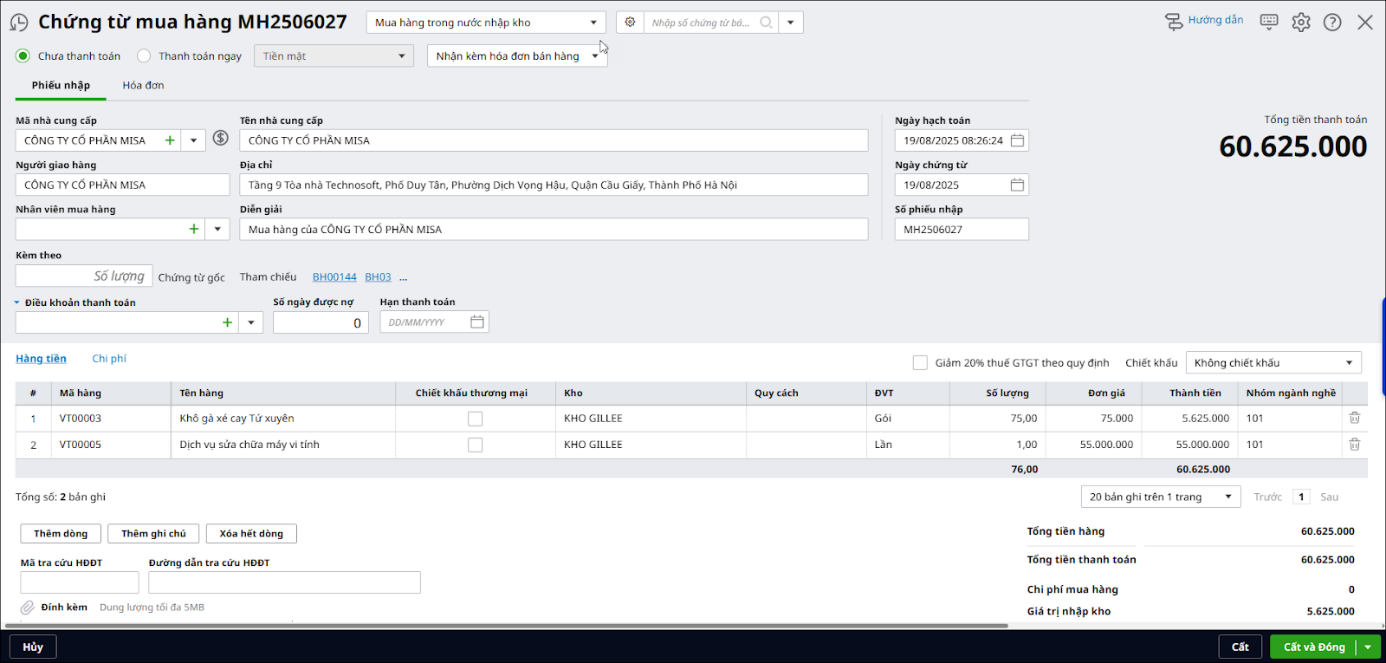Add new purchasing employee plus icon
The image size is (1386, 663).
click(x=194, y=229)
